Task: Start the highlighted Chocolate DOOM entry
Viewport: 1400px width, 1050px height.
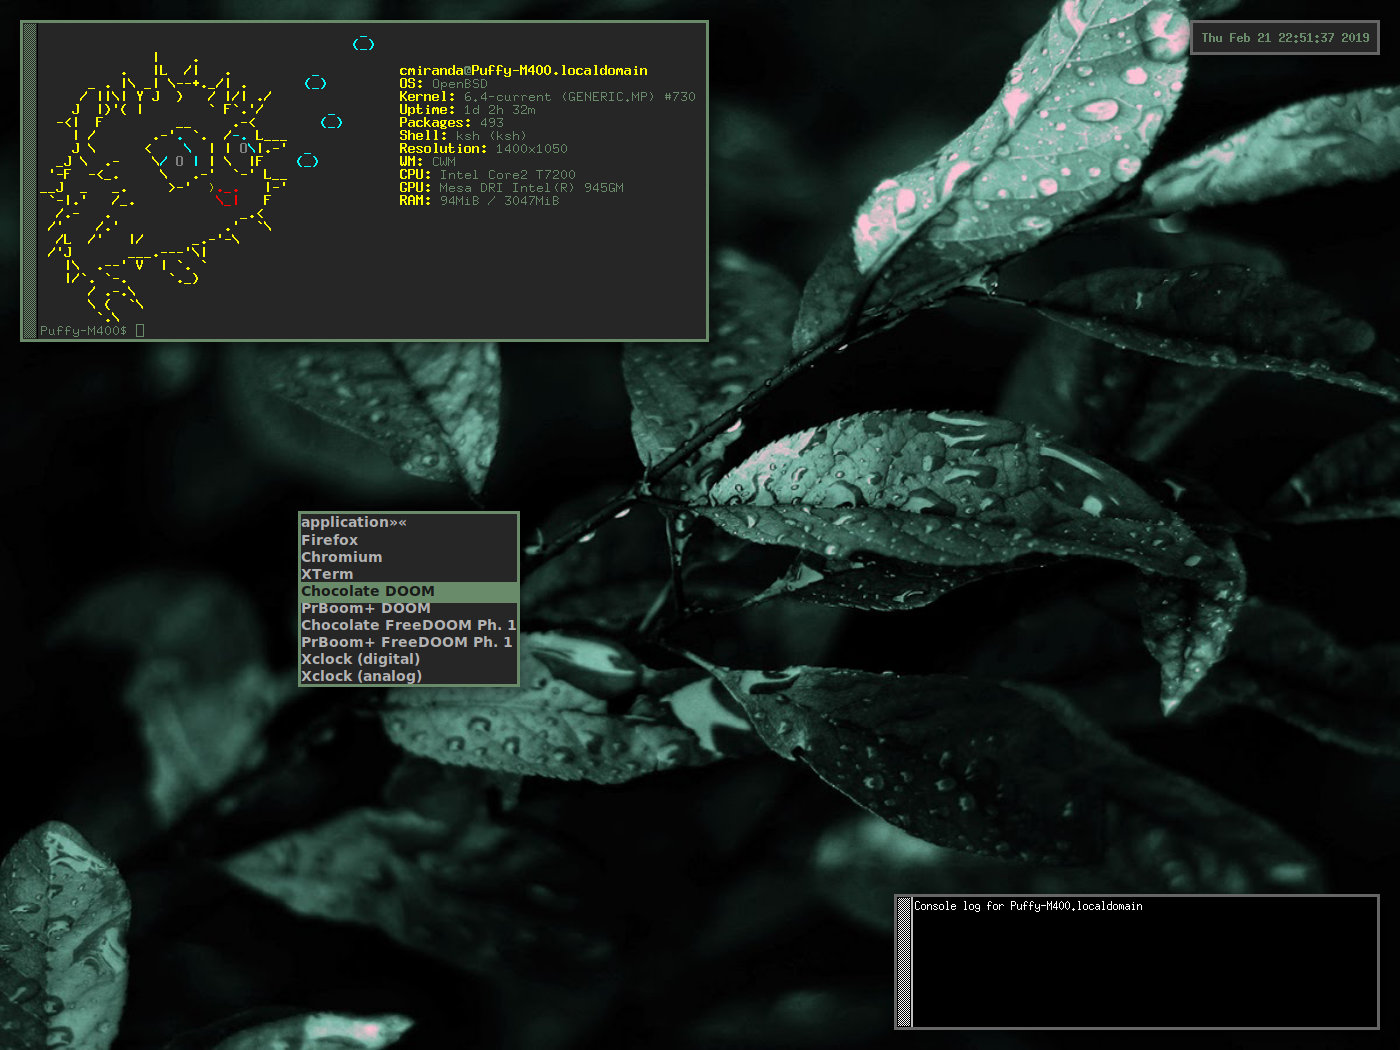Action: pyautogui.click(x=368, y=591)
